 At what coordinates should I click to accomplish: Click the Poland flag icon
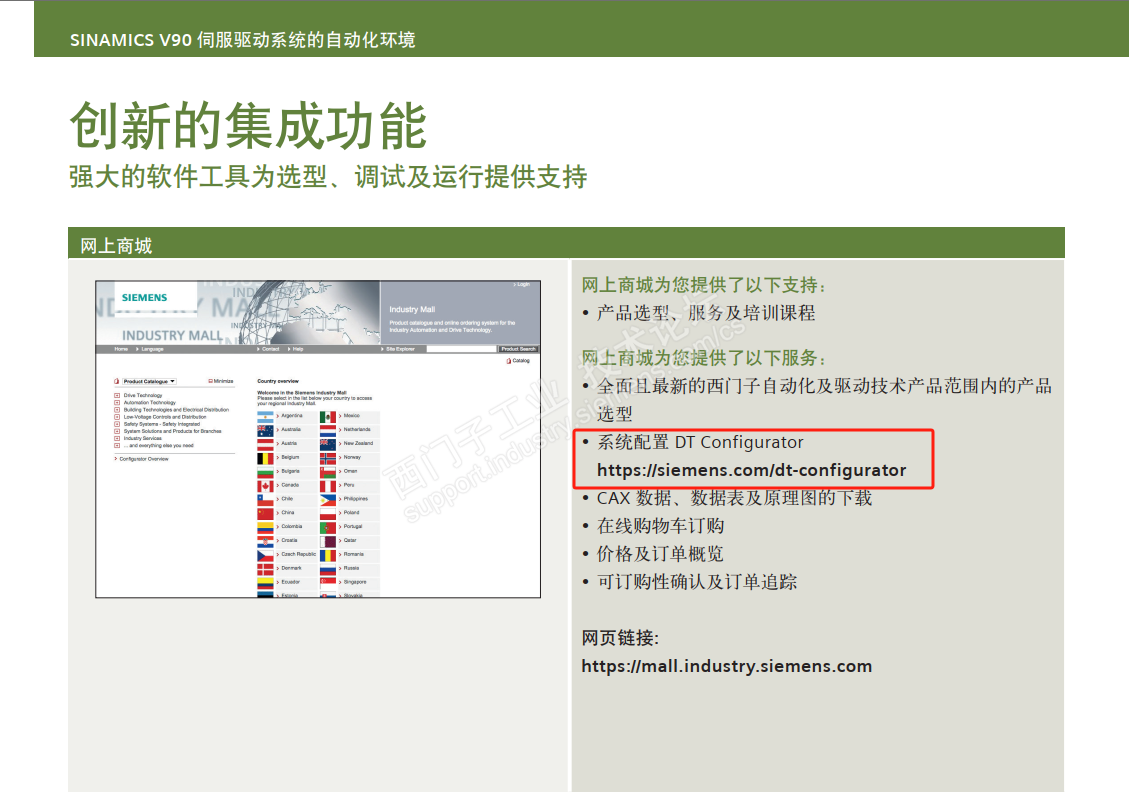point(328,513)
